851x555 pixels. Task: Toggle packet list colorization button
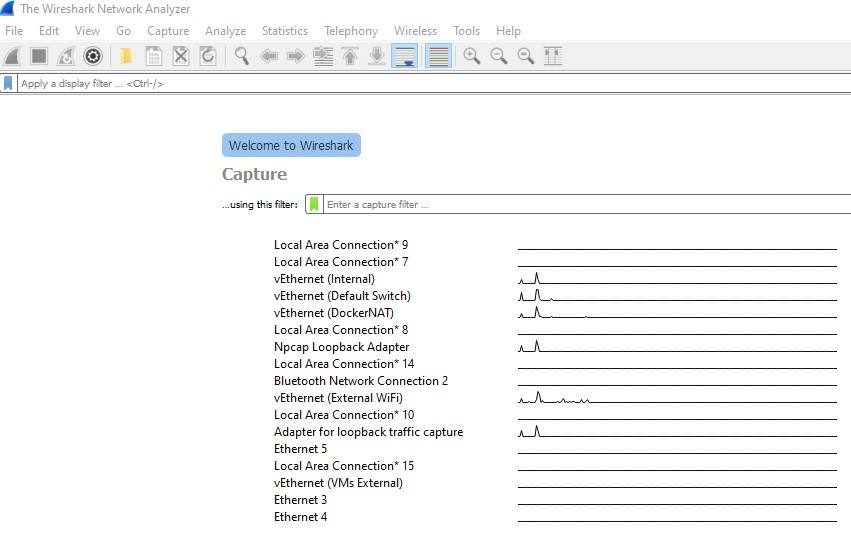coord(437,56)
